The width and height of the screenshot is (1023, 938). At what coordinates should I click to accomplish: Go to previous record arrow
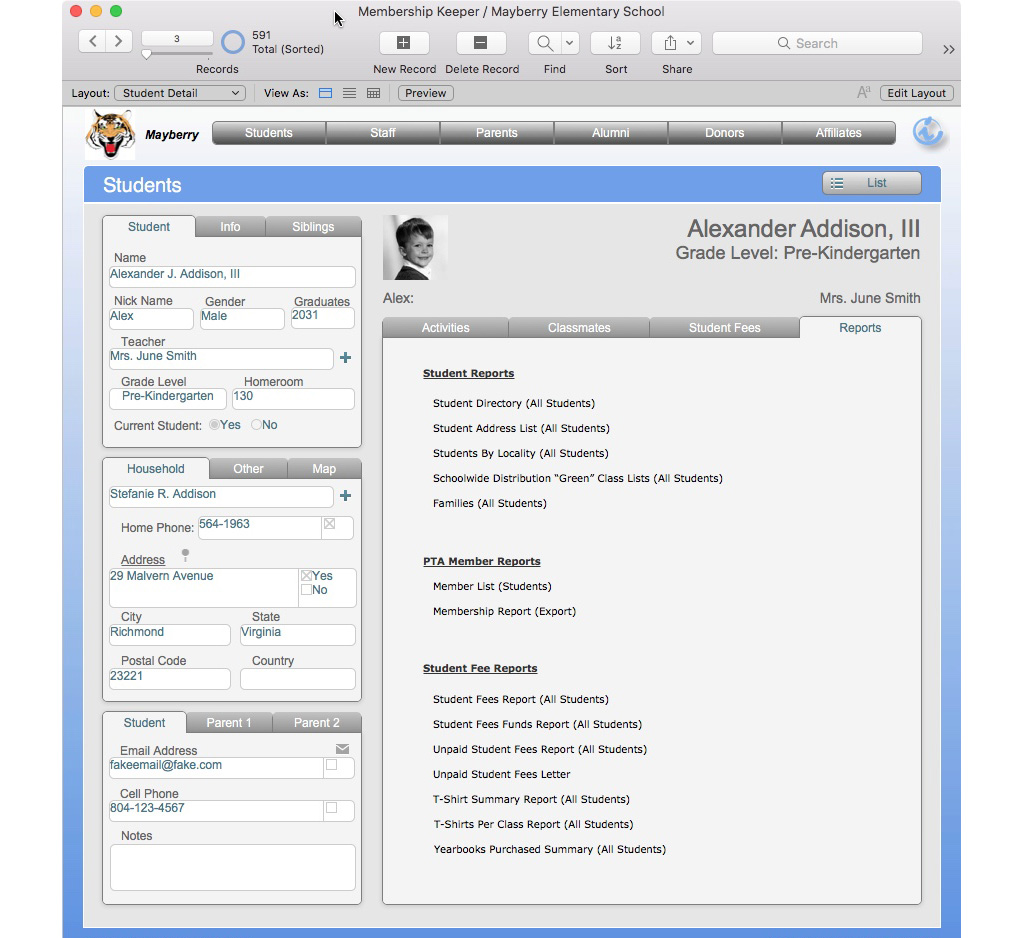93,42
